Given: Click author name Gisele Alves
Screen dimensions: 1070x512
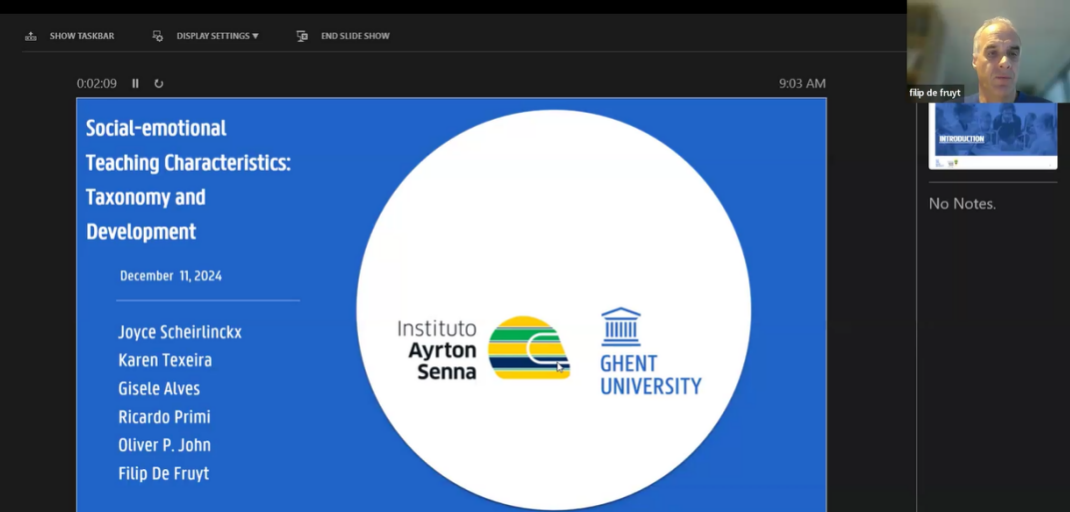Looking at the screenshot, I should (x=159, y=388).
